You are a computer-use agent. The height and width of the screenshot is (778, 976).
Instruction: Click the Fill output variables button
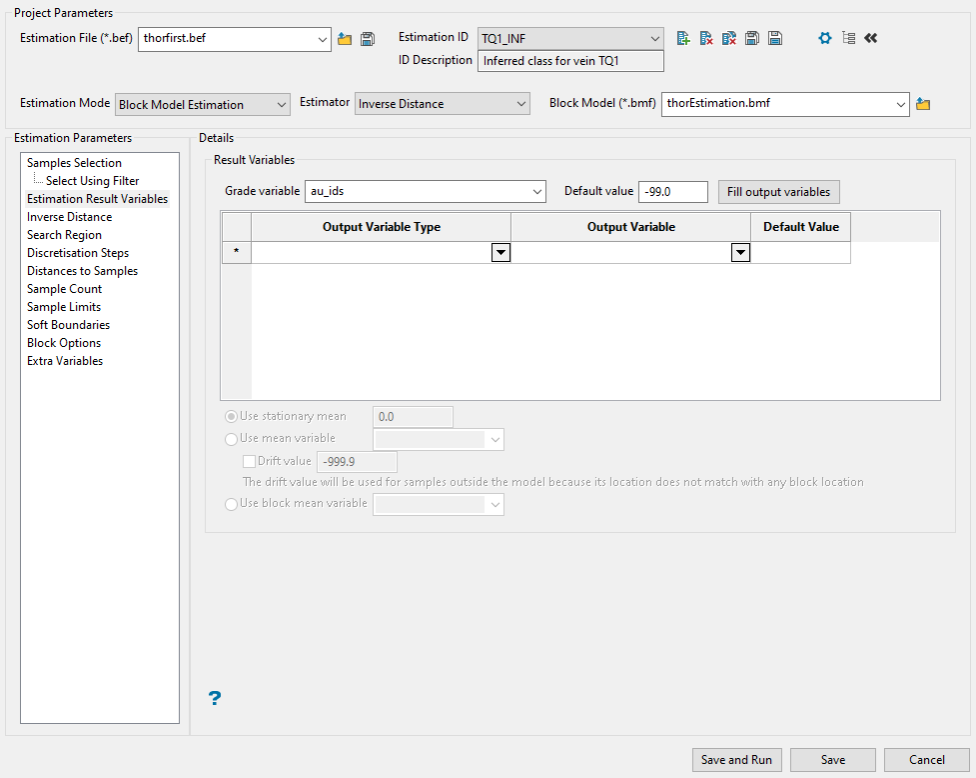pos(779,191)
